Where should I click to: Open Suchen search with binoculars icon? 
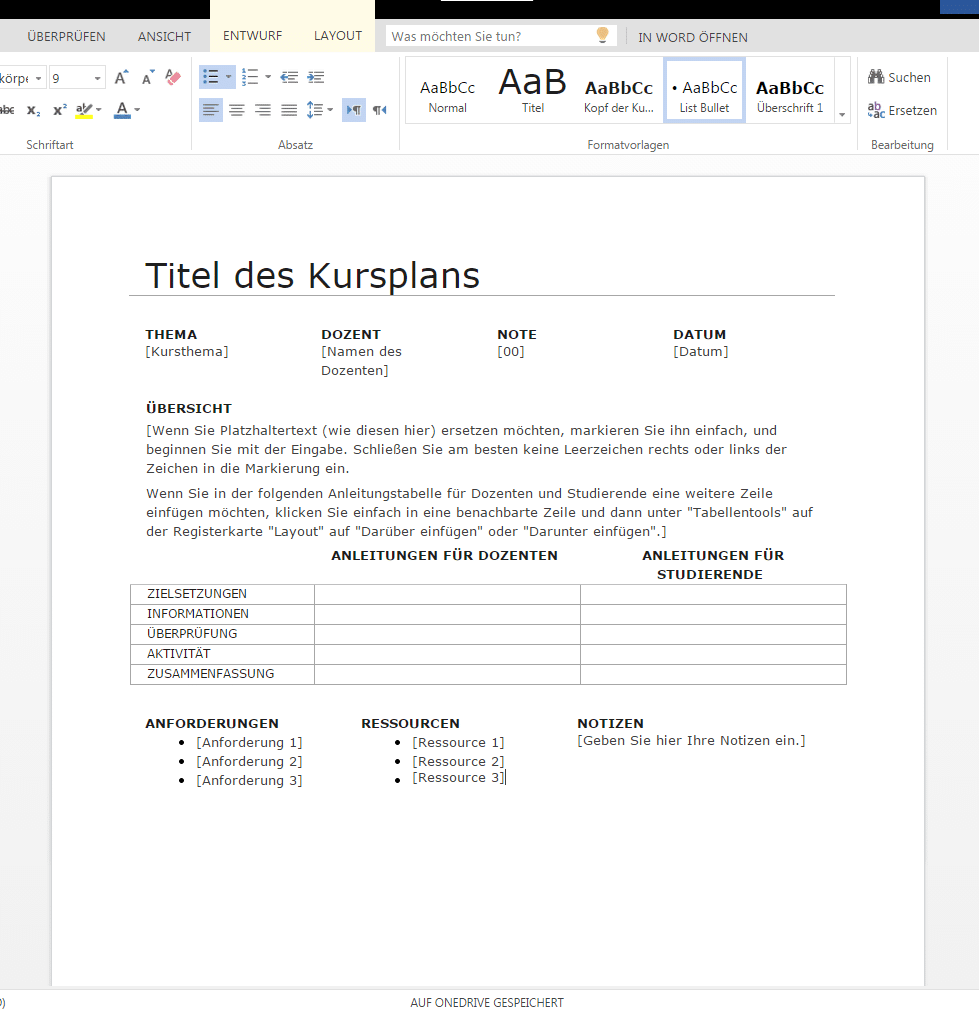click(899, 77)
